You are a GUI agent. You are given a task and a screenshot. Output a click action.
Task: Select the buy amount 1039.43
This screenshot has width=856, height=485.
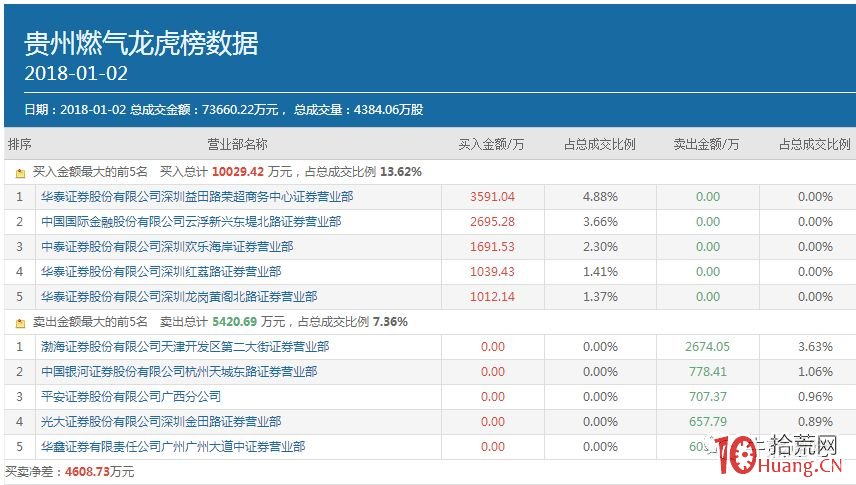pos(492,272)
